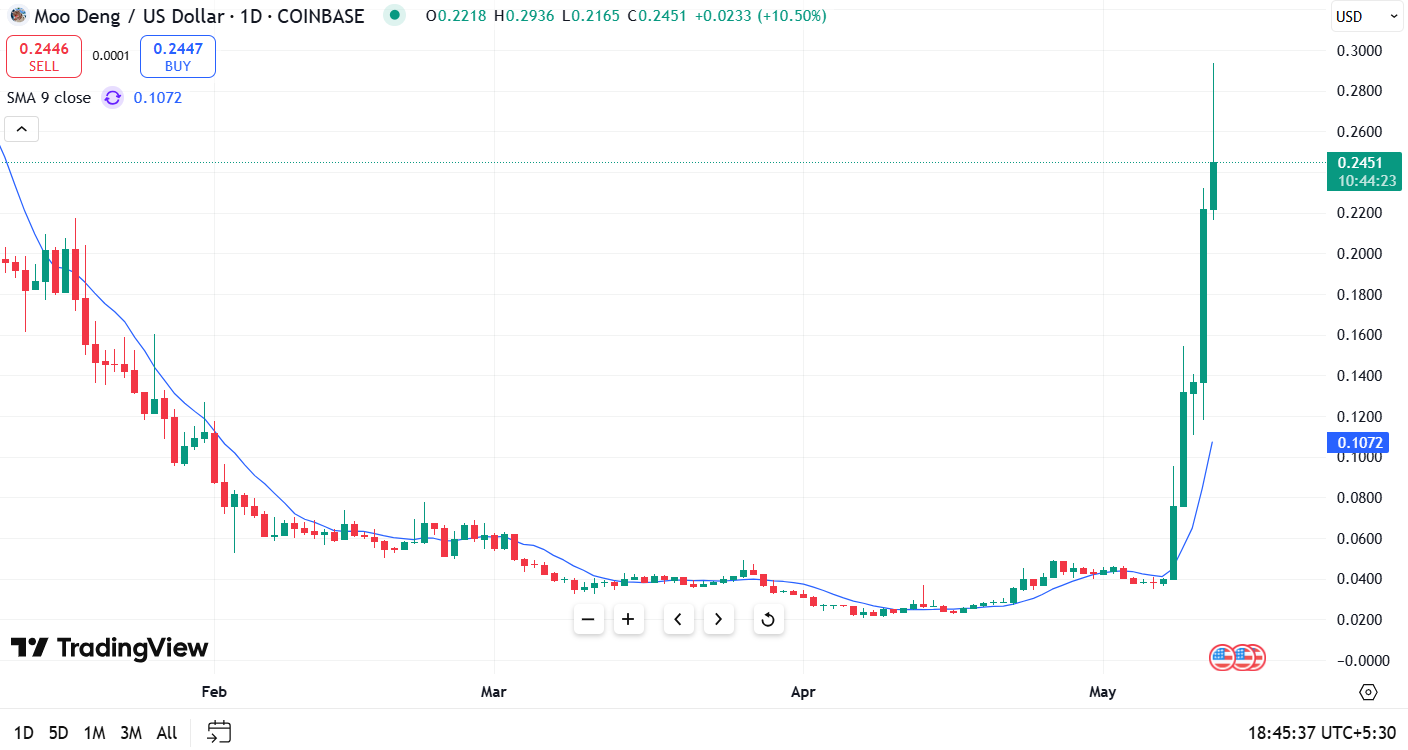Show All time range data

click(167, 733)
